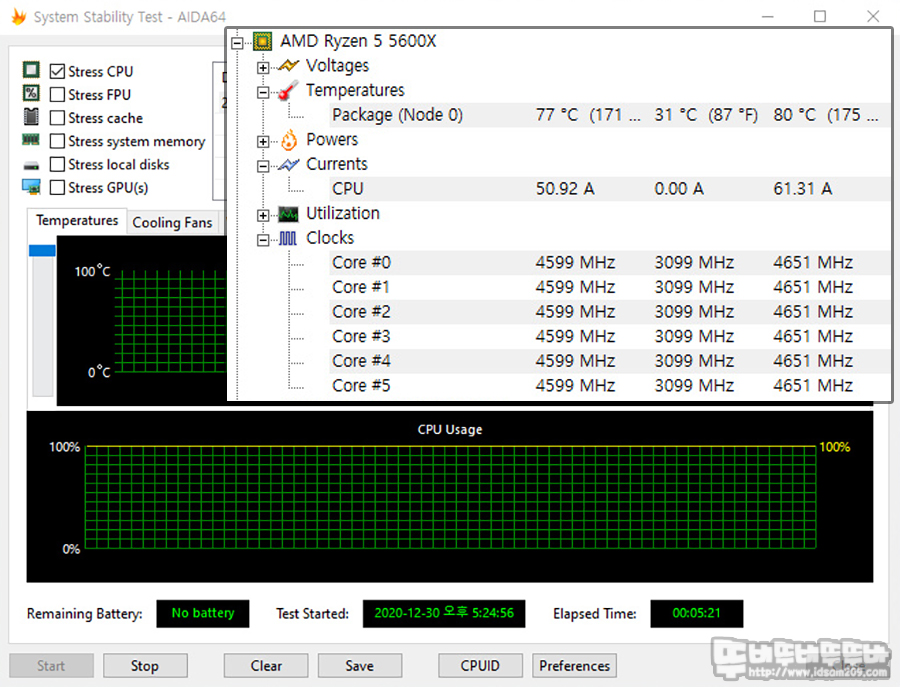Expand the Powers tree node
Screen dimensions: 900x687
263,141
